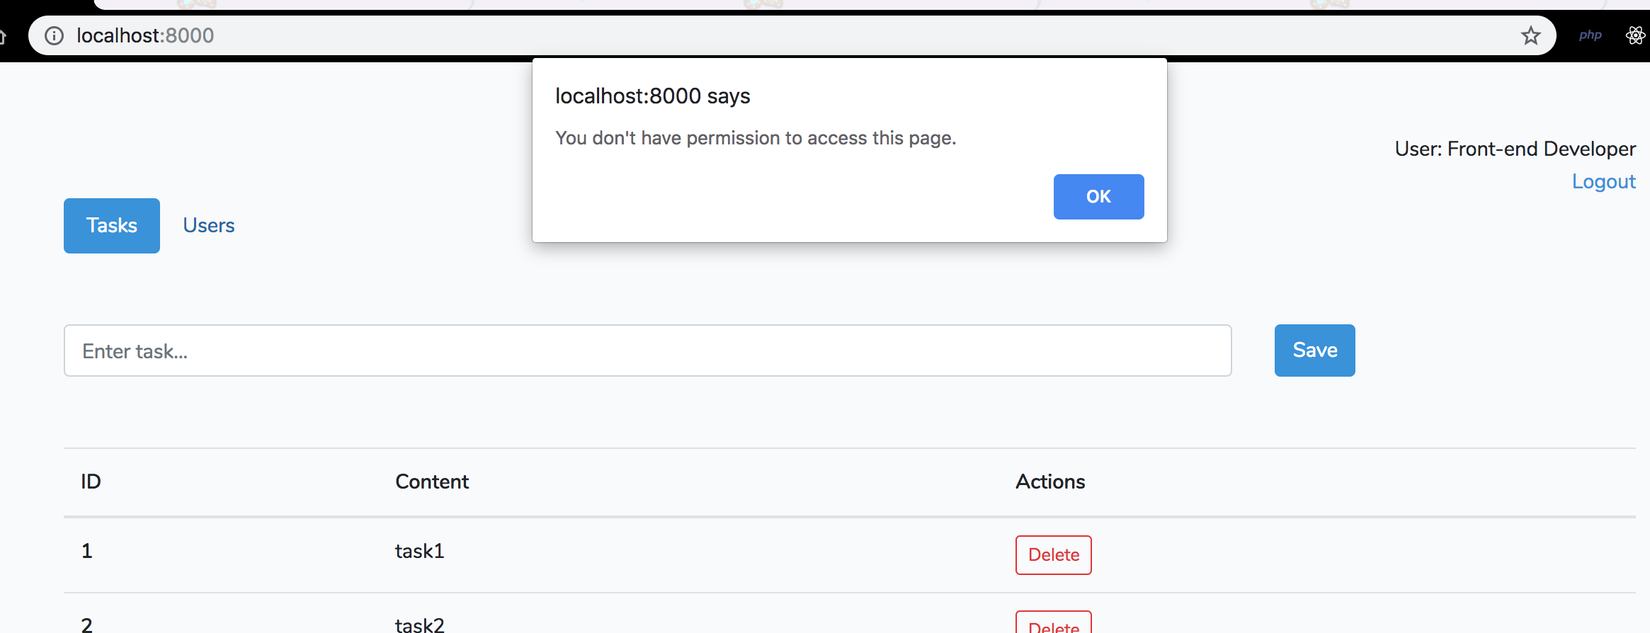This screenshot has height=633, width=1650.
Task: Open the React Developer Tools extension icon
Action: [x=1635, y=36]
